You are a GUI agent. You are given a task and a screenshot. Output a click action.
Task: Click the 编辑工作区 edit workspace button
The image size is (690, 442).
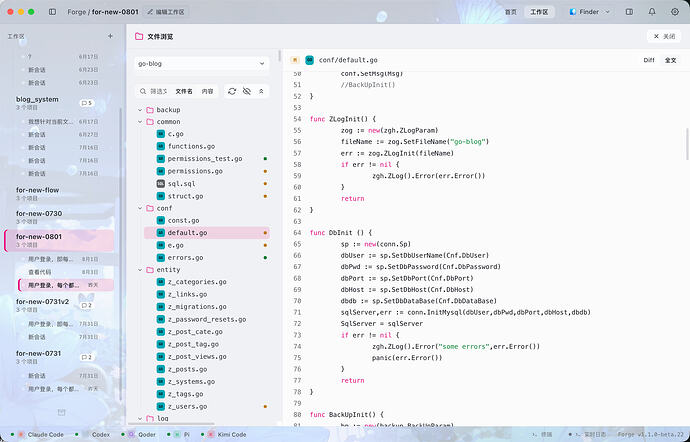click(x=166, y=12)
